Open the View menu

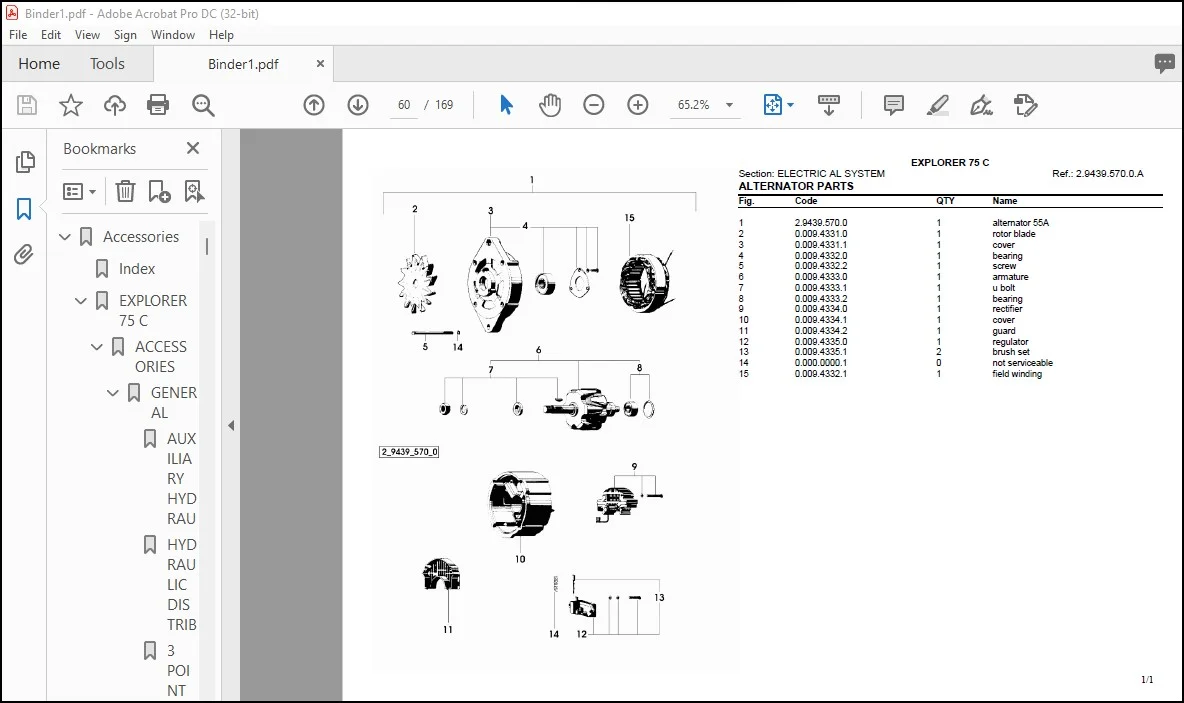tap(87, 35)
